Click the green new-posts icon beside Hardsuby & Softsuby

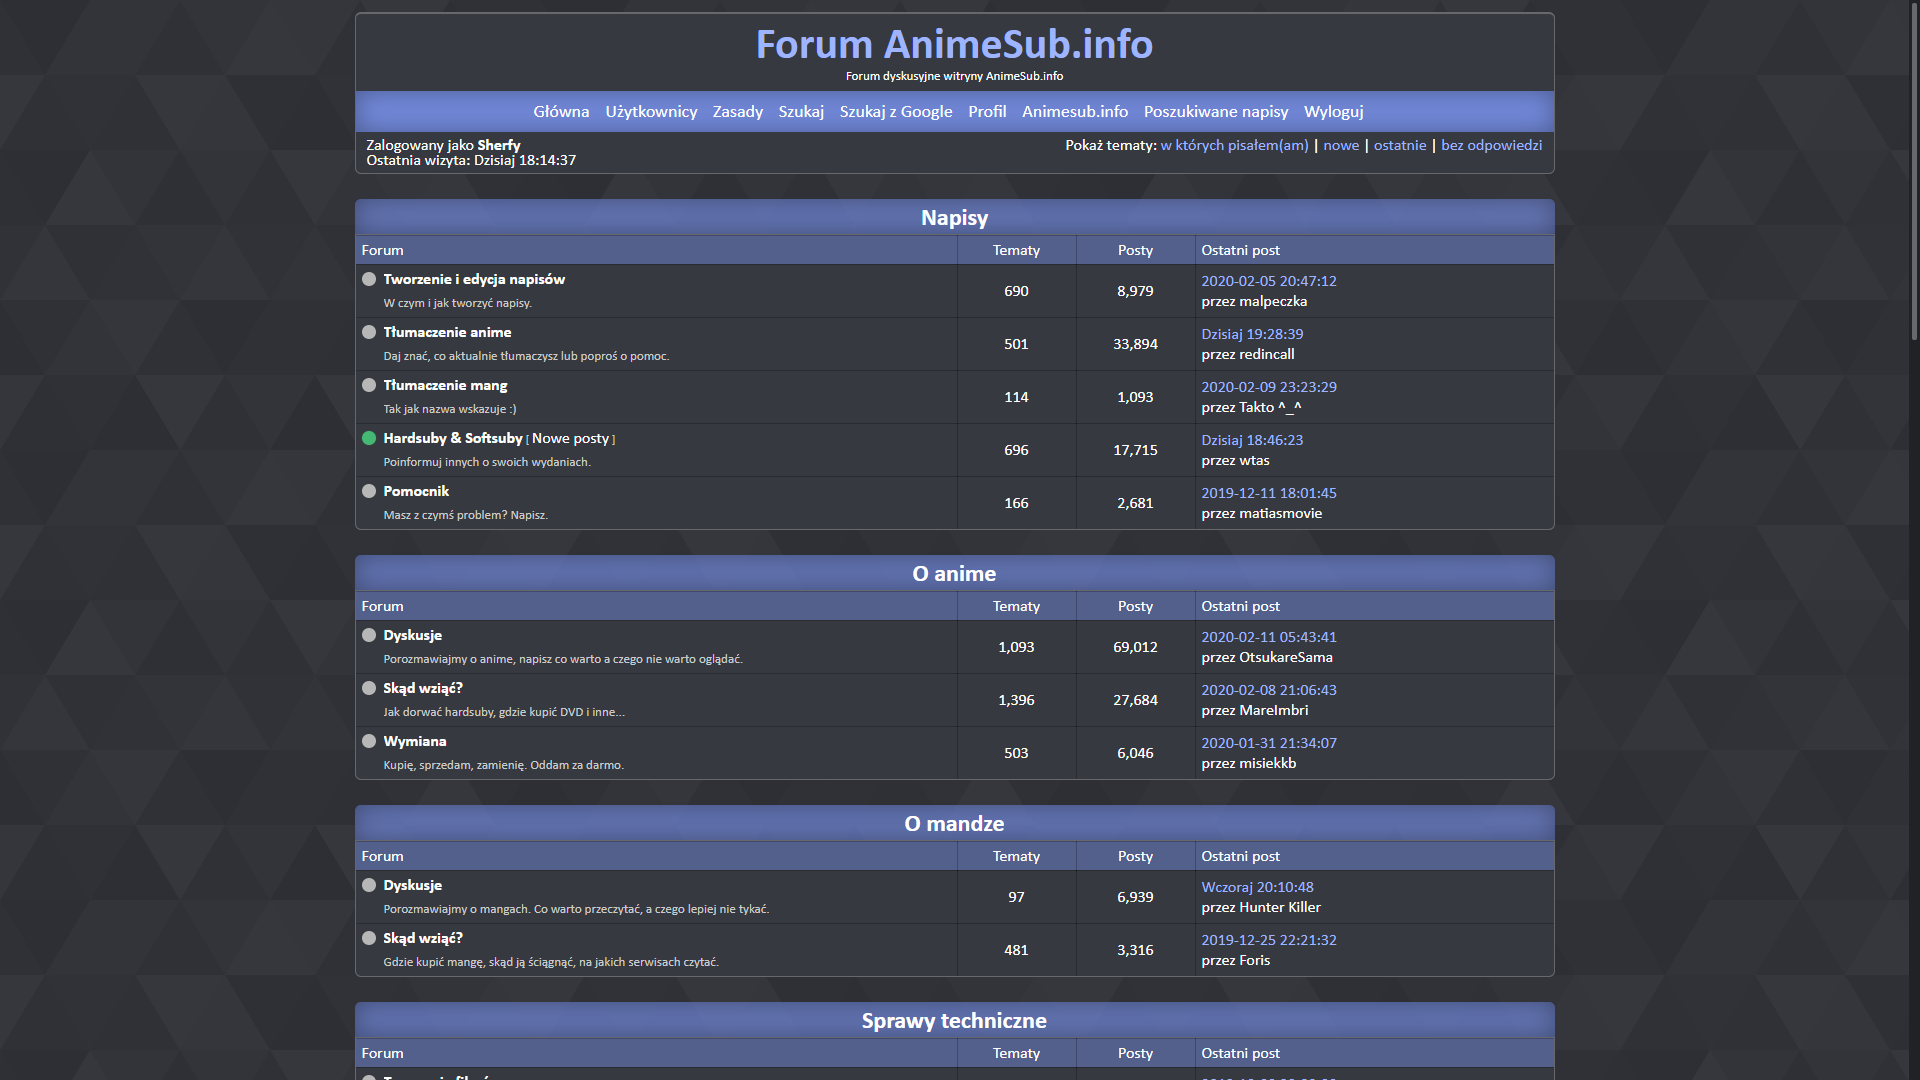coord(369,438)
